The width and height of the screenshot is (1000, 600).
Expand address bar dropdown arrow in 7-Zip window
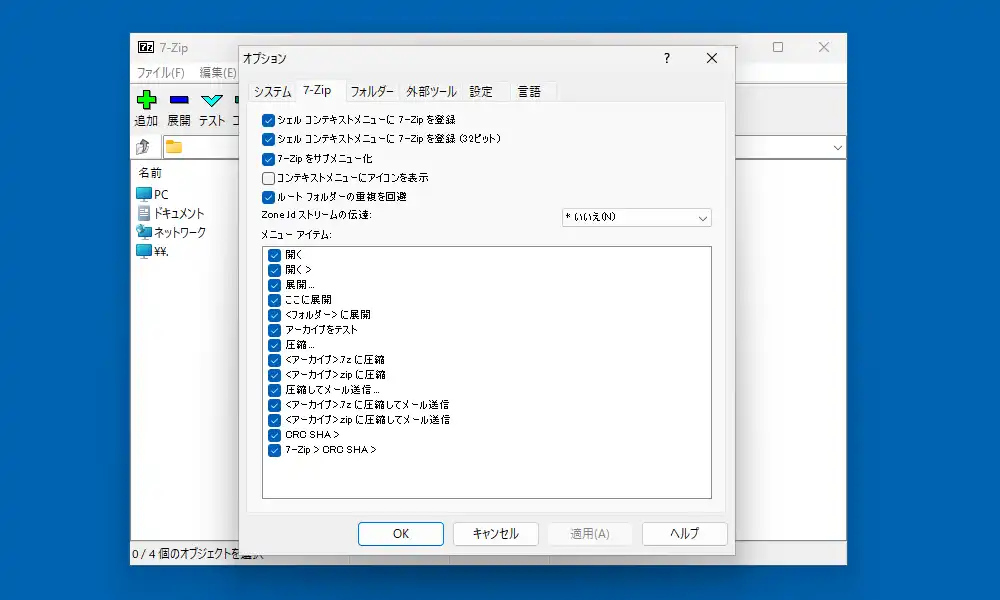[x=837, y=148]
